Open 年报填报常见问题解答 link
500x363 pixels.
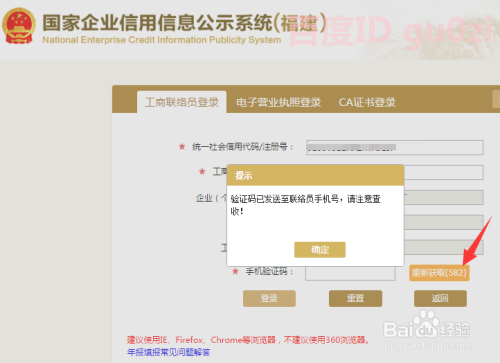pyautogui.click(x=168, y=352)
